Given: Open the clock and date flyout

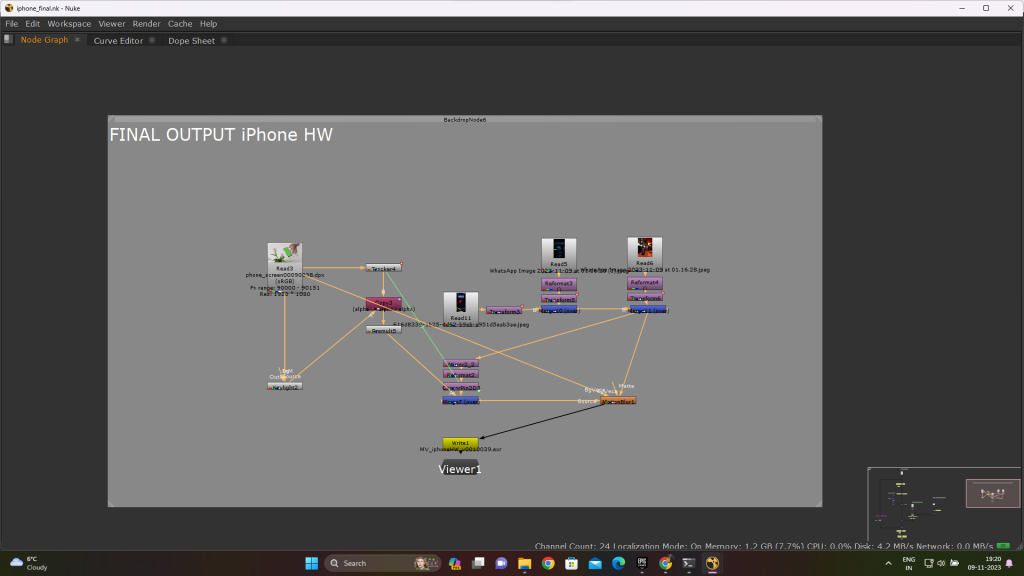Looking at the screenshot, I should point(984,563).
